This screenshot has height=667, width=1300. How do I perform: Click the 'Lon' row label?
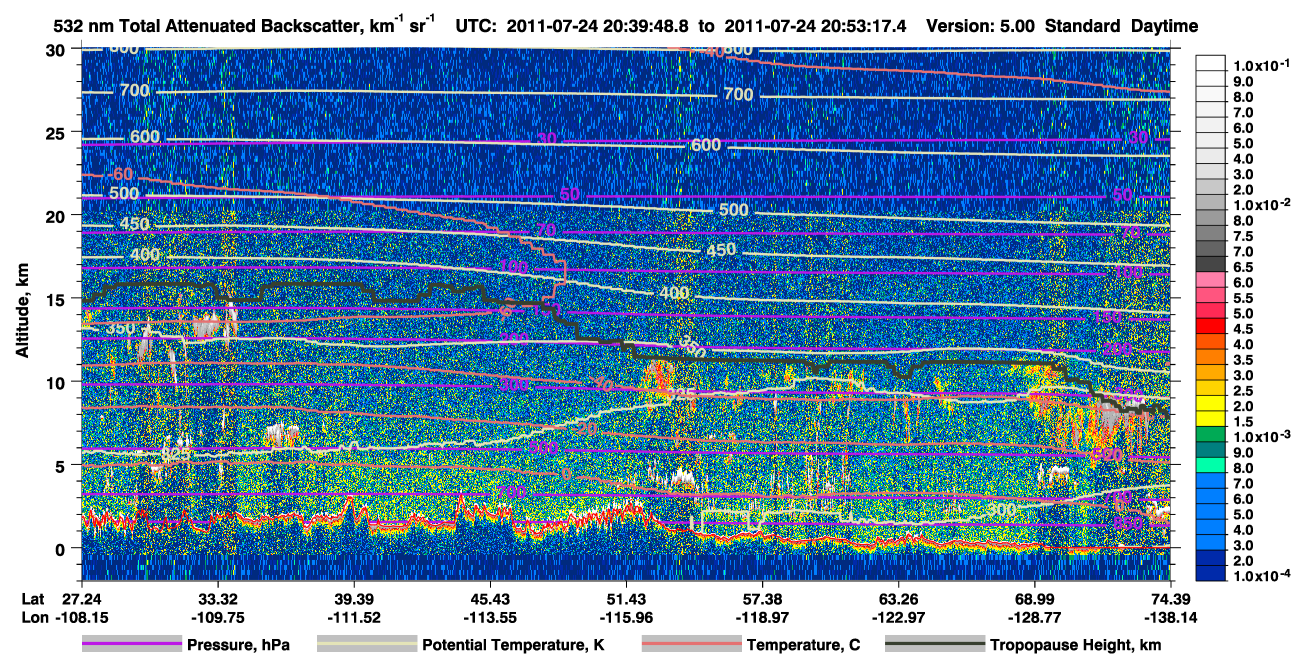click(x=34, y=617)
